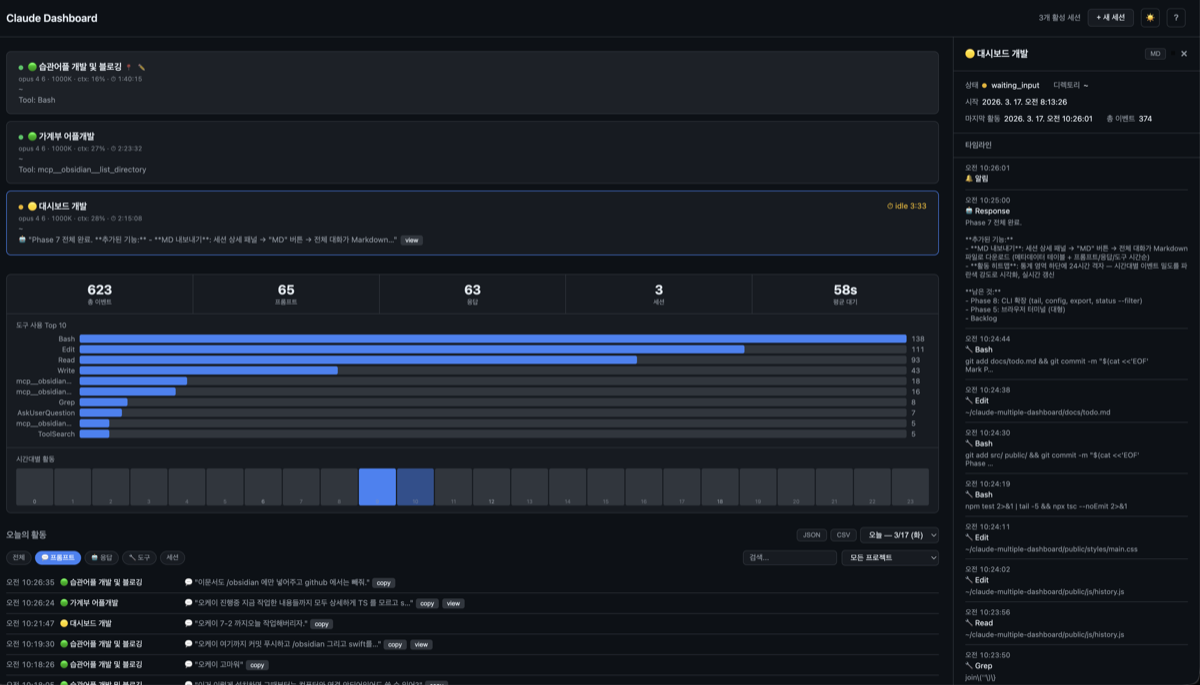
Task: Toggle the light theme sun icon
Action: (1150, 18)
